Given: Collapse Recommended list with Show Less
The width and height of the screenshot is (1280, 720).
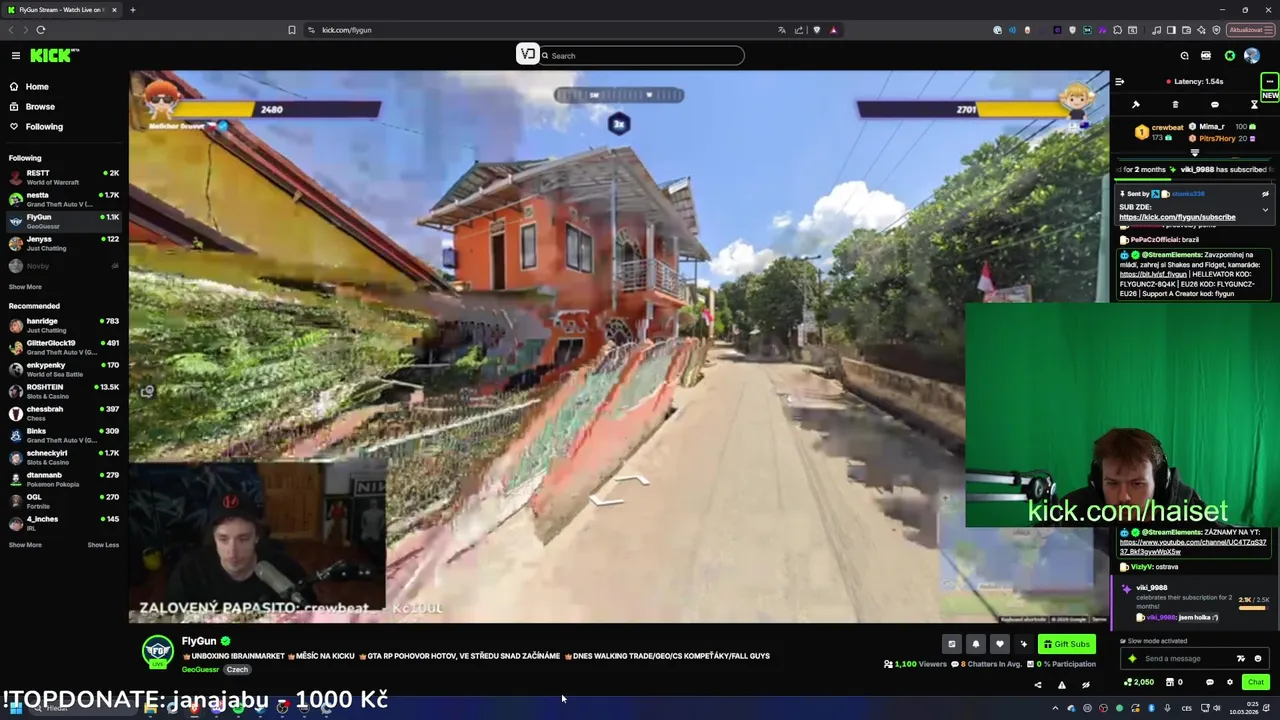Looking at the screenshot, I should click(103, 545).
